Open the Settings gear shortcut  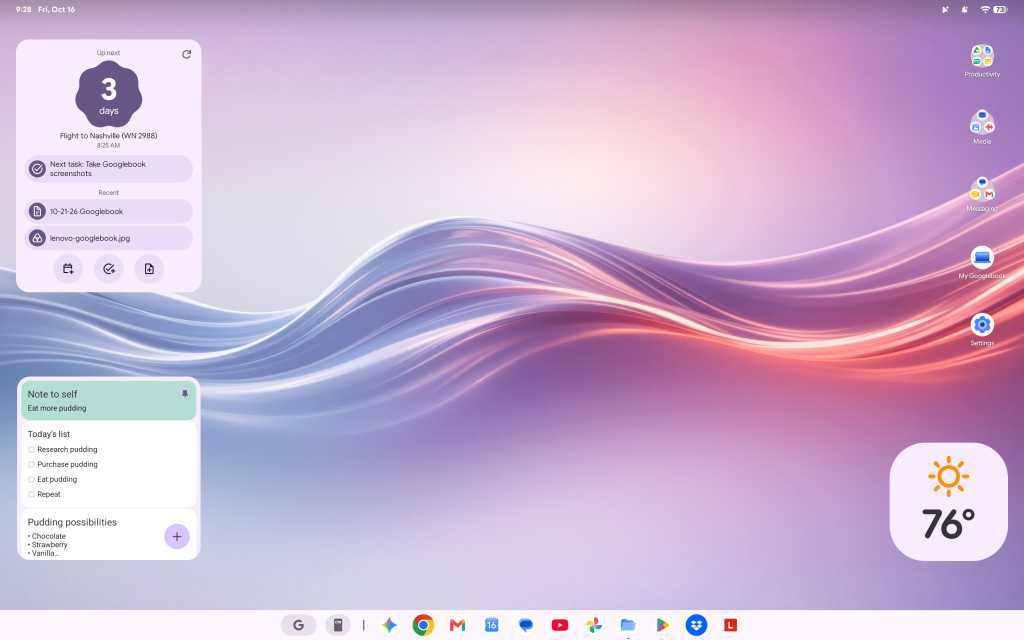click(x=982, y=325)
